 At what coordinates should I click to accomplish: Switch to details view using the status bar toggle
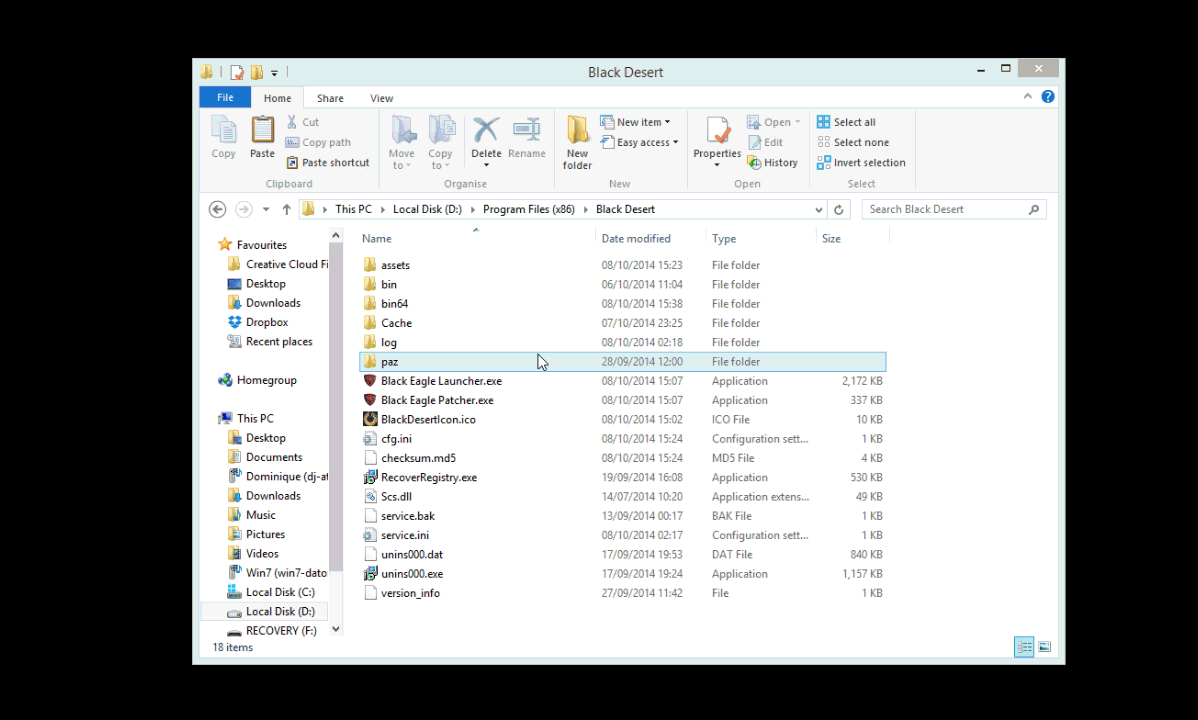click(1023, 647)
